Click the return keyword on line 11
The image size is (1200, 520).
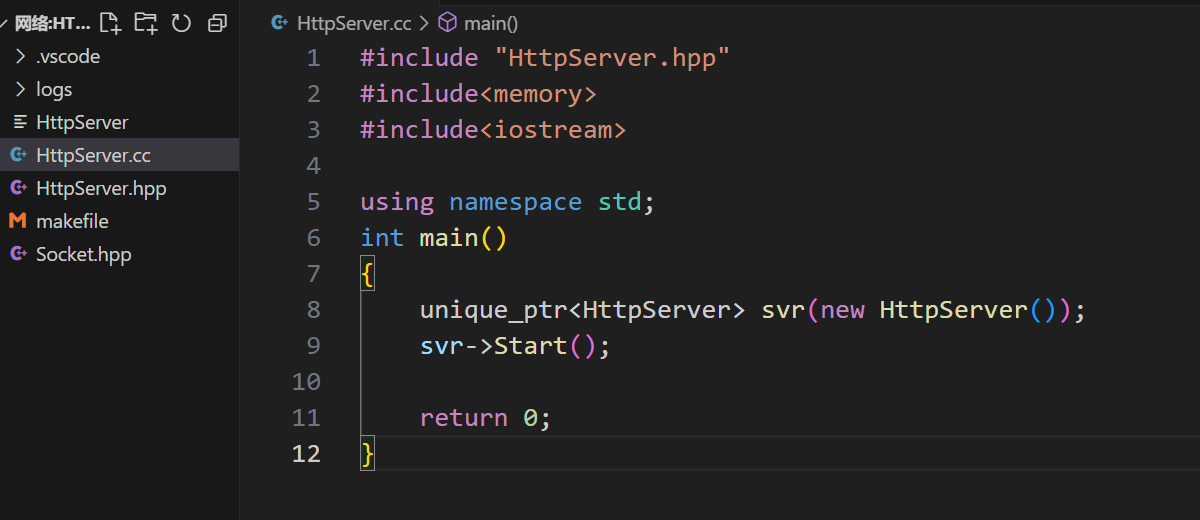[x=463, y=418]
